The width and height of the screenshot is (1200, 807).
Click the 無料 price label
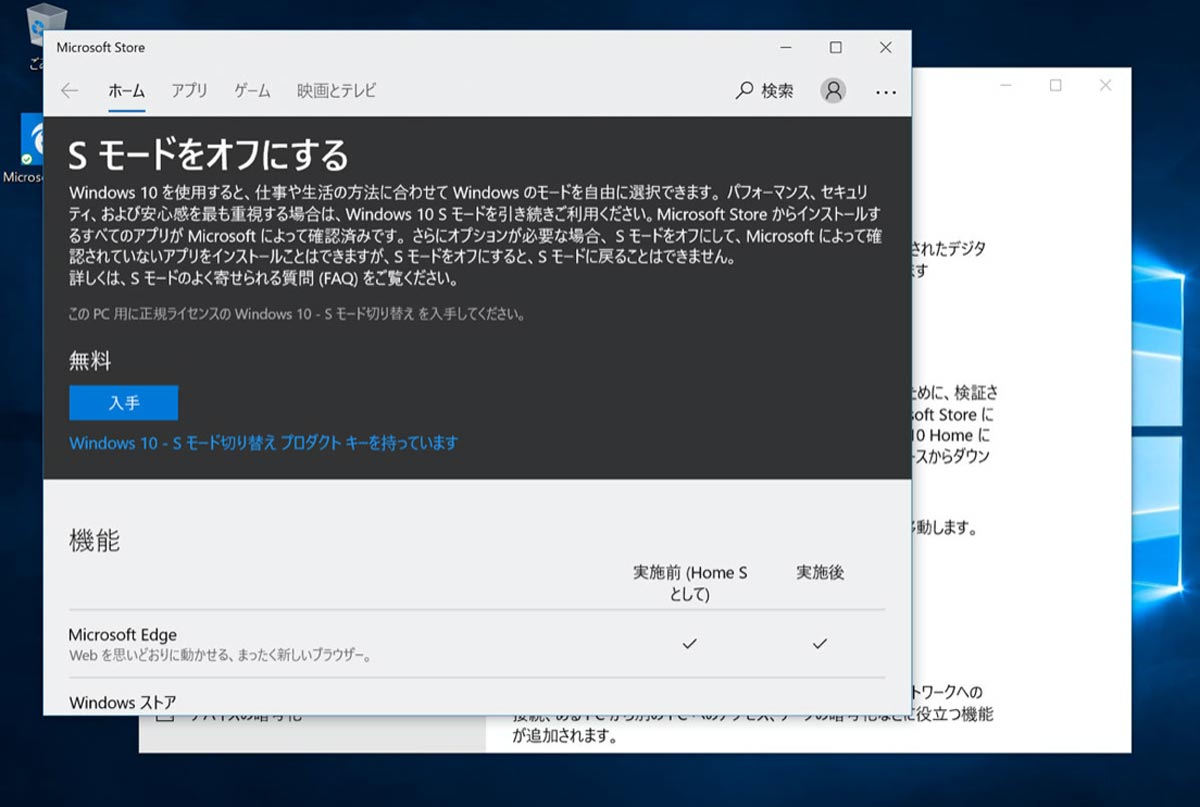90,361
